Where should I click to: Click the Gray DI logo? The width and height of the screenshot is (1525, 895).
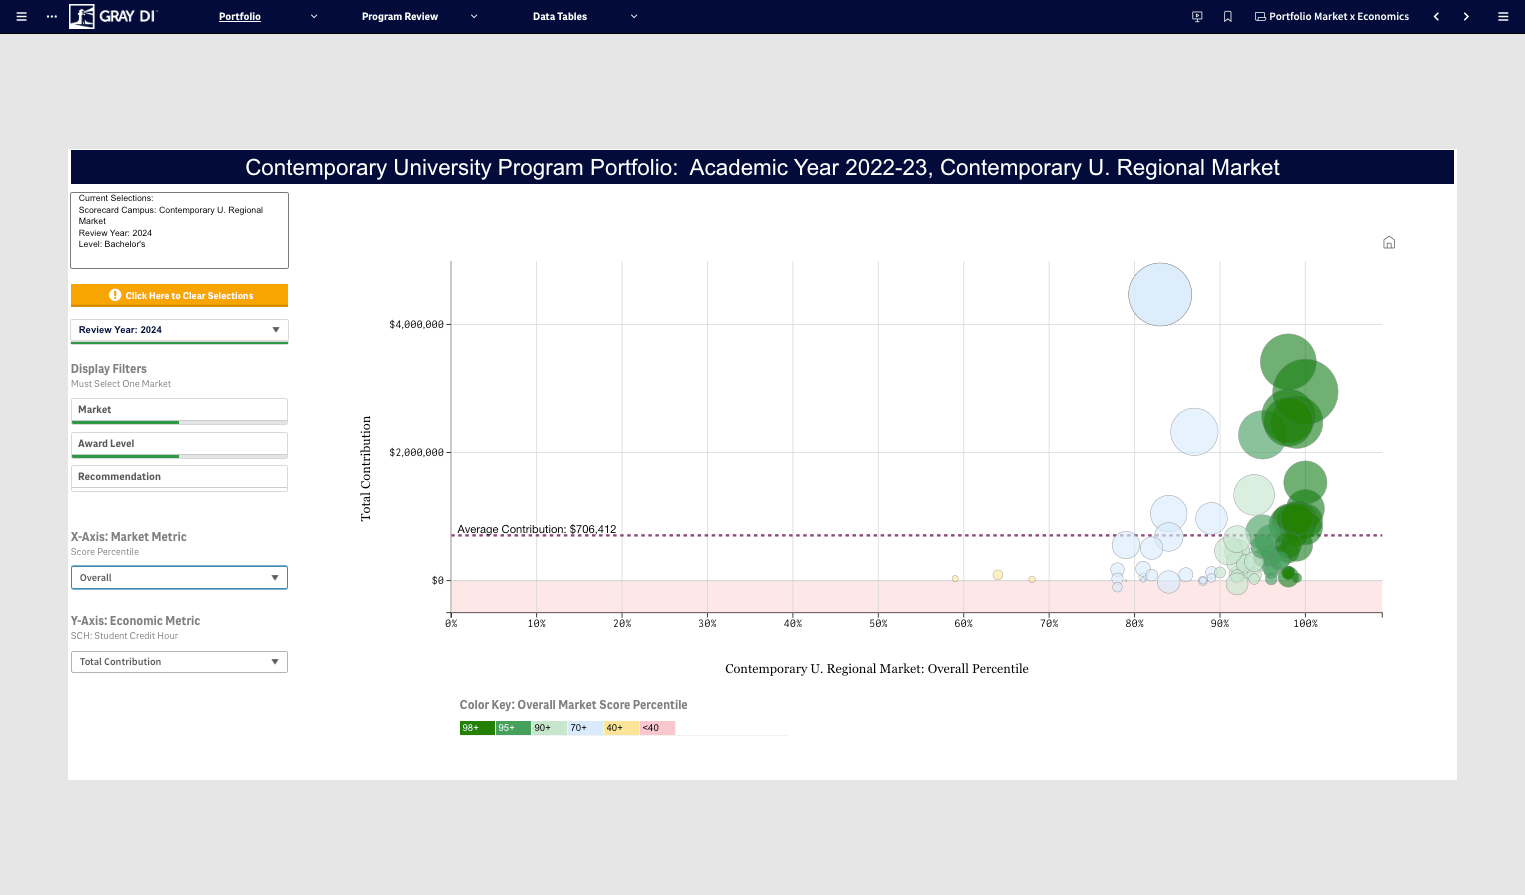click(x=113, y=16)
